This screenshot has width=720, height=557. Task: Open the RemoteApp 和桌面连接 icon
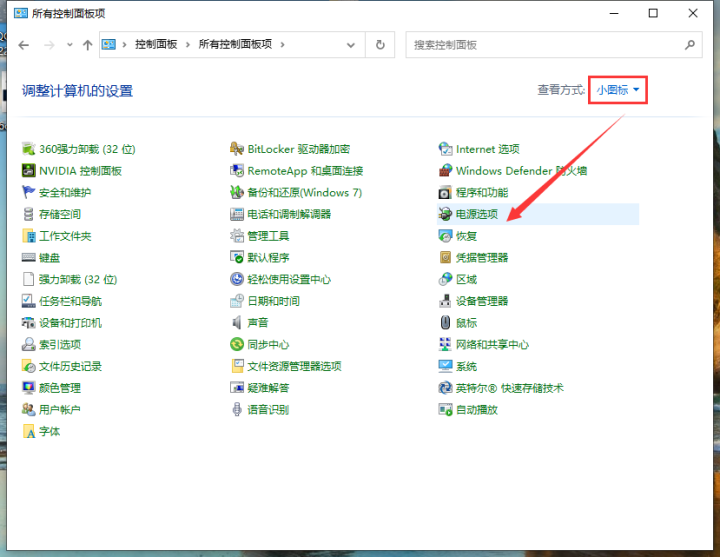[236, 170]
